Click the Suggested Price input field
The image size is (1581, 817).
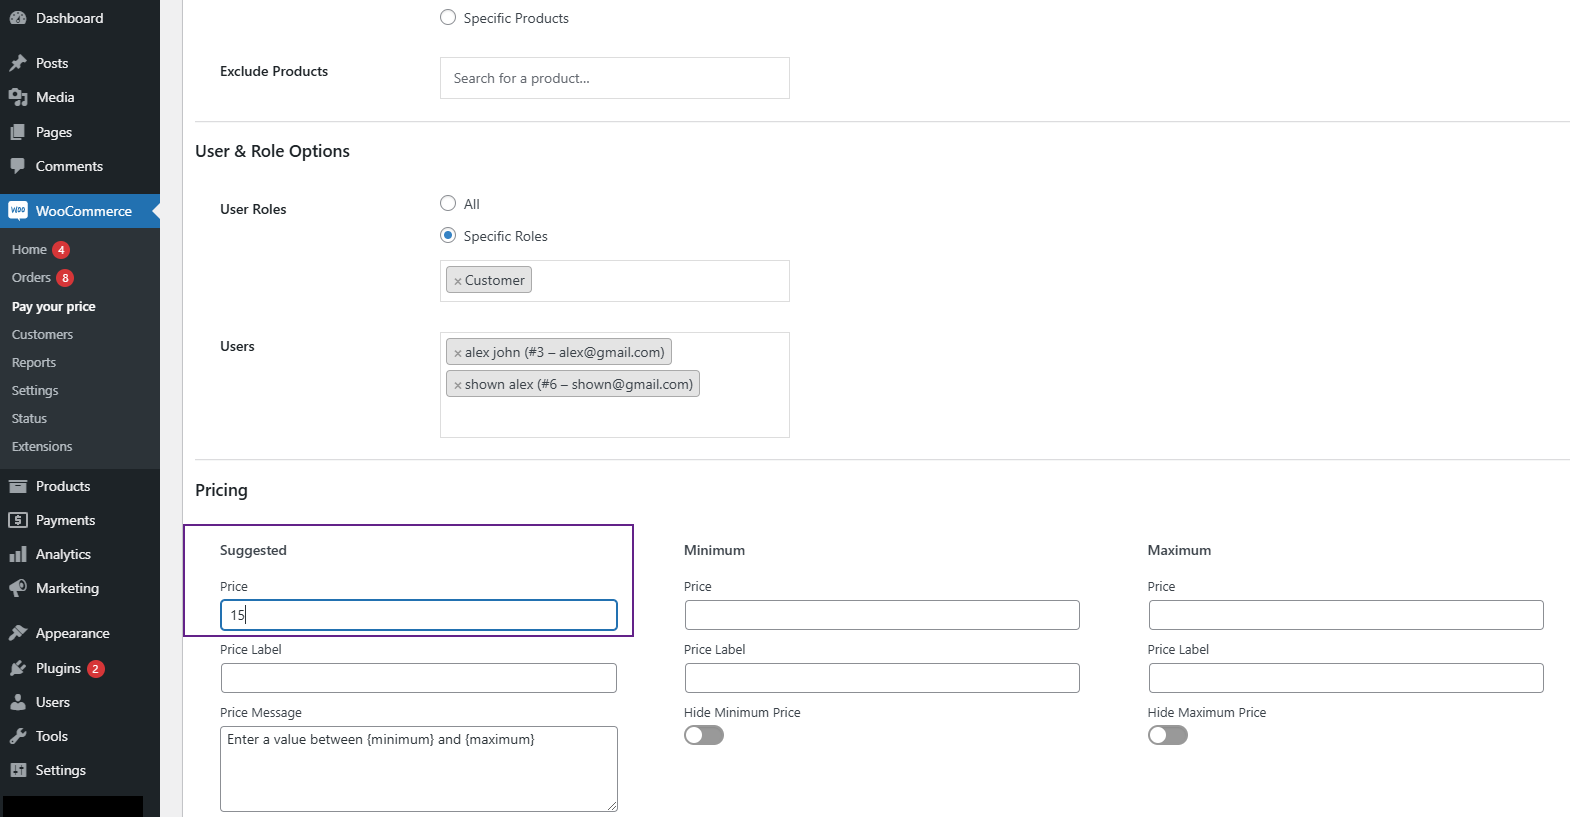tap(419, 615)
